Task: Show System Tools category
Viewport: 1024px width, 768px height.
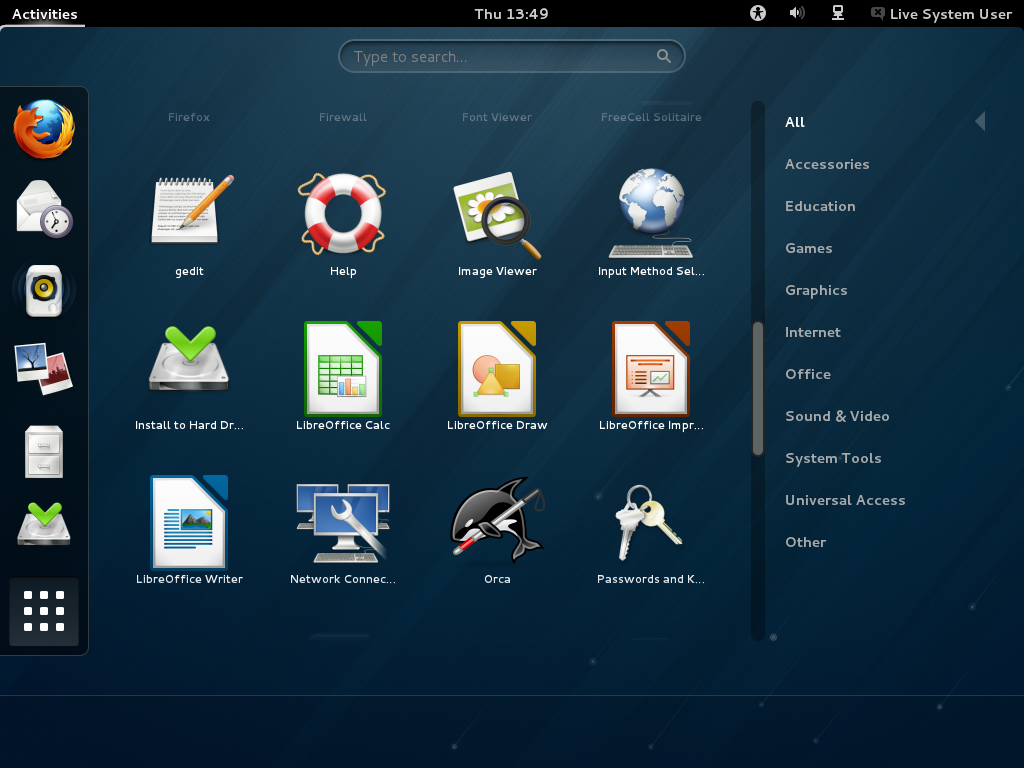Action: 833,458
